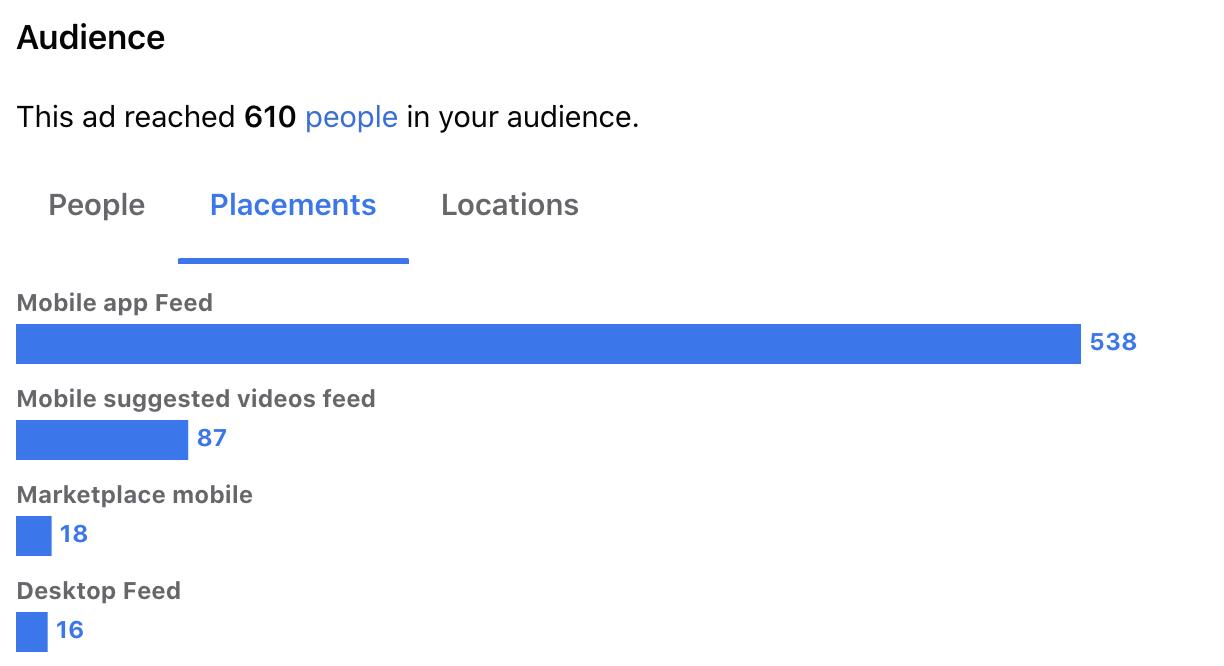Click the Desktop Feed bar
This screenshot has width=1224, height=666.
(x=32, y=631)
